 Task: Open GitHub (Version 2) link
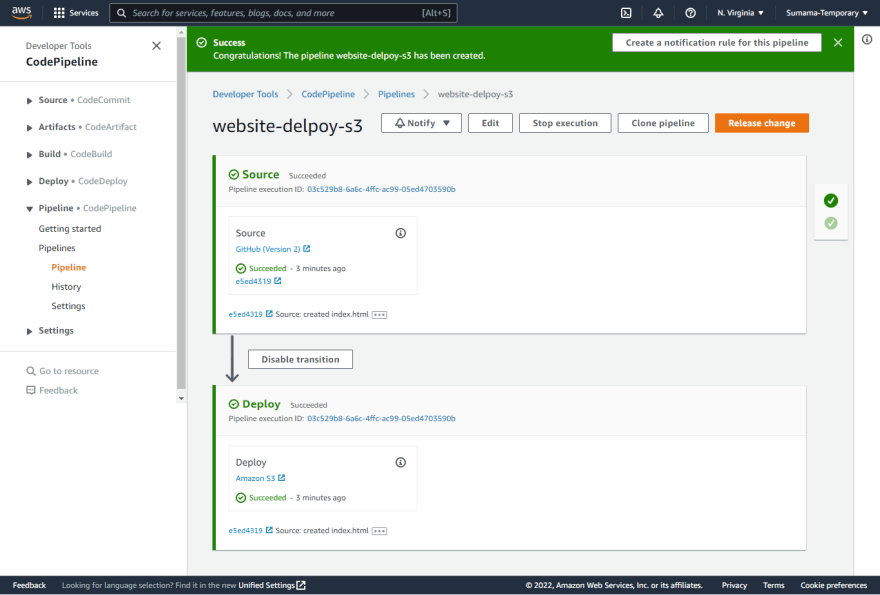tap(268, 249)
